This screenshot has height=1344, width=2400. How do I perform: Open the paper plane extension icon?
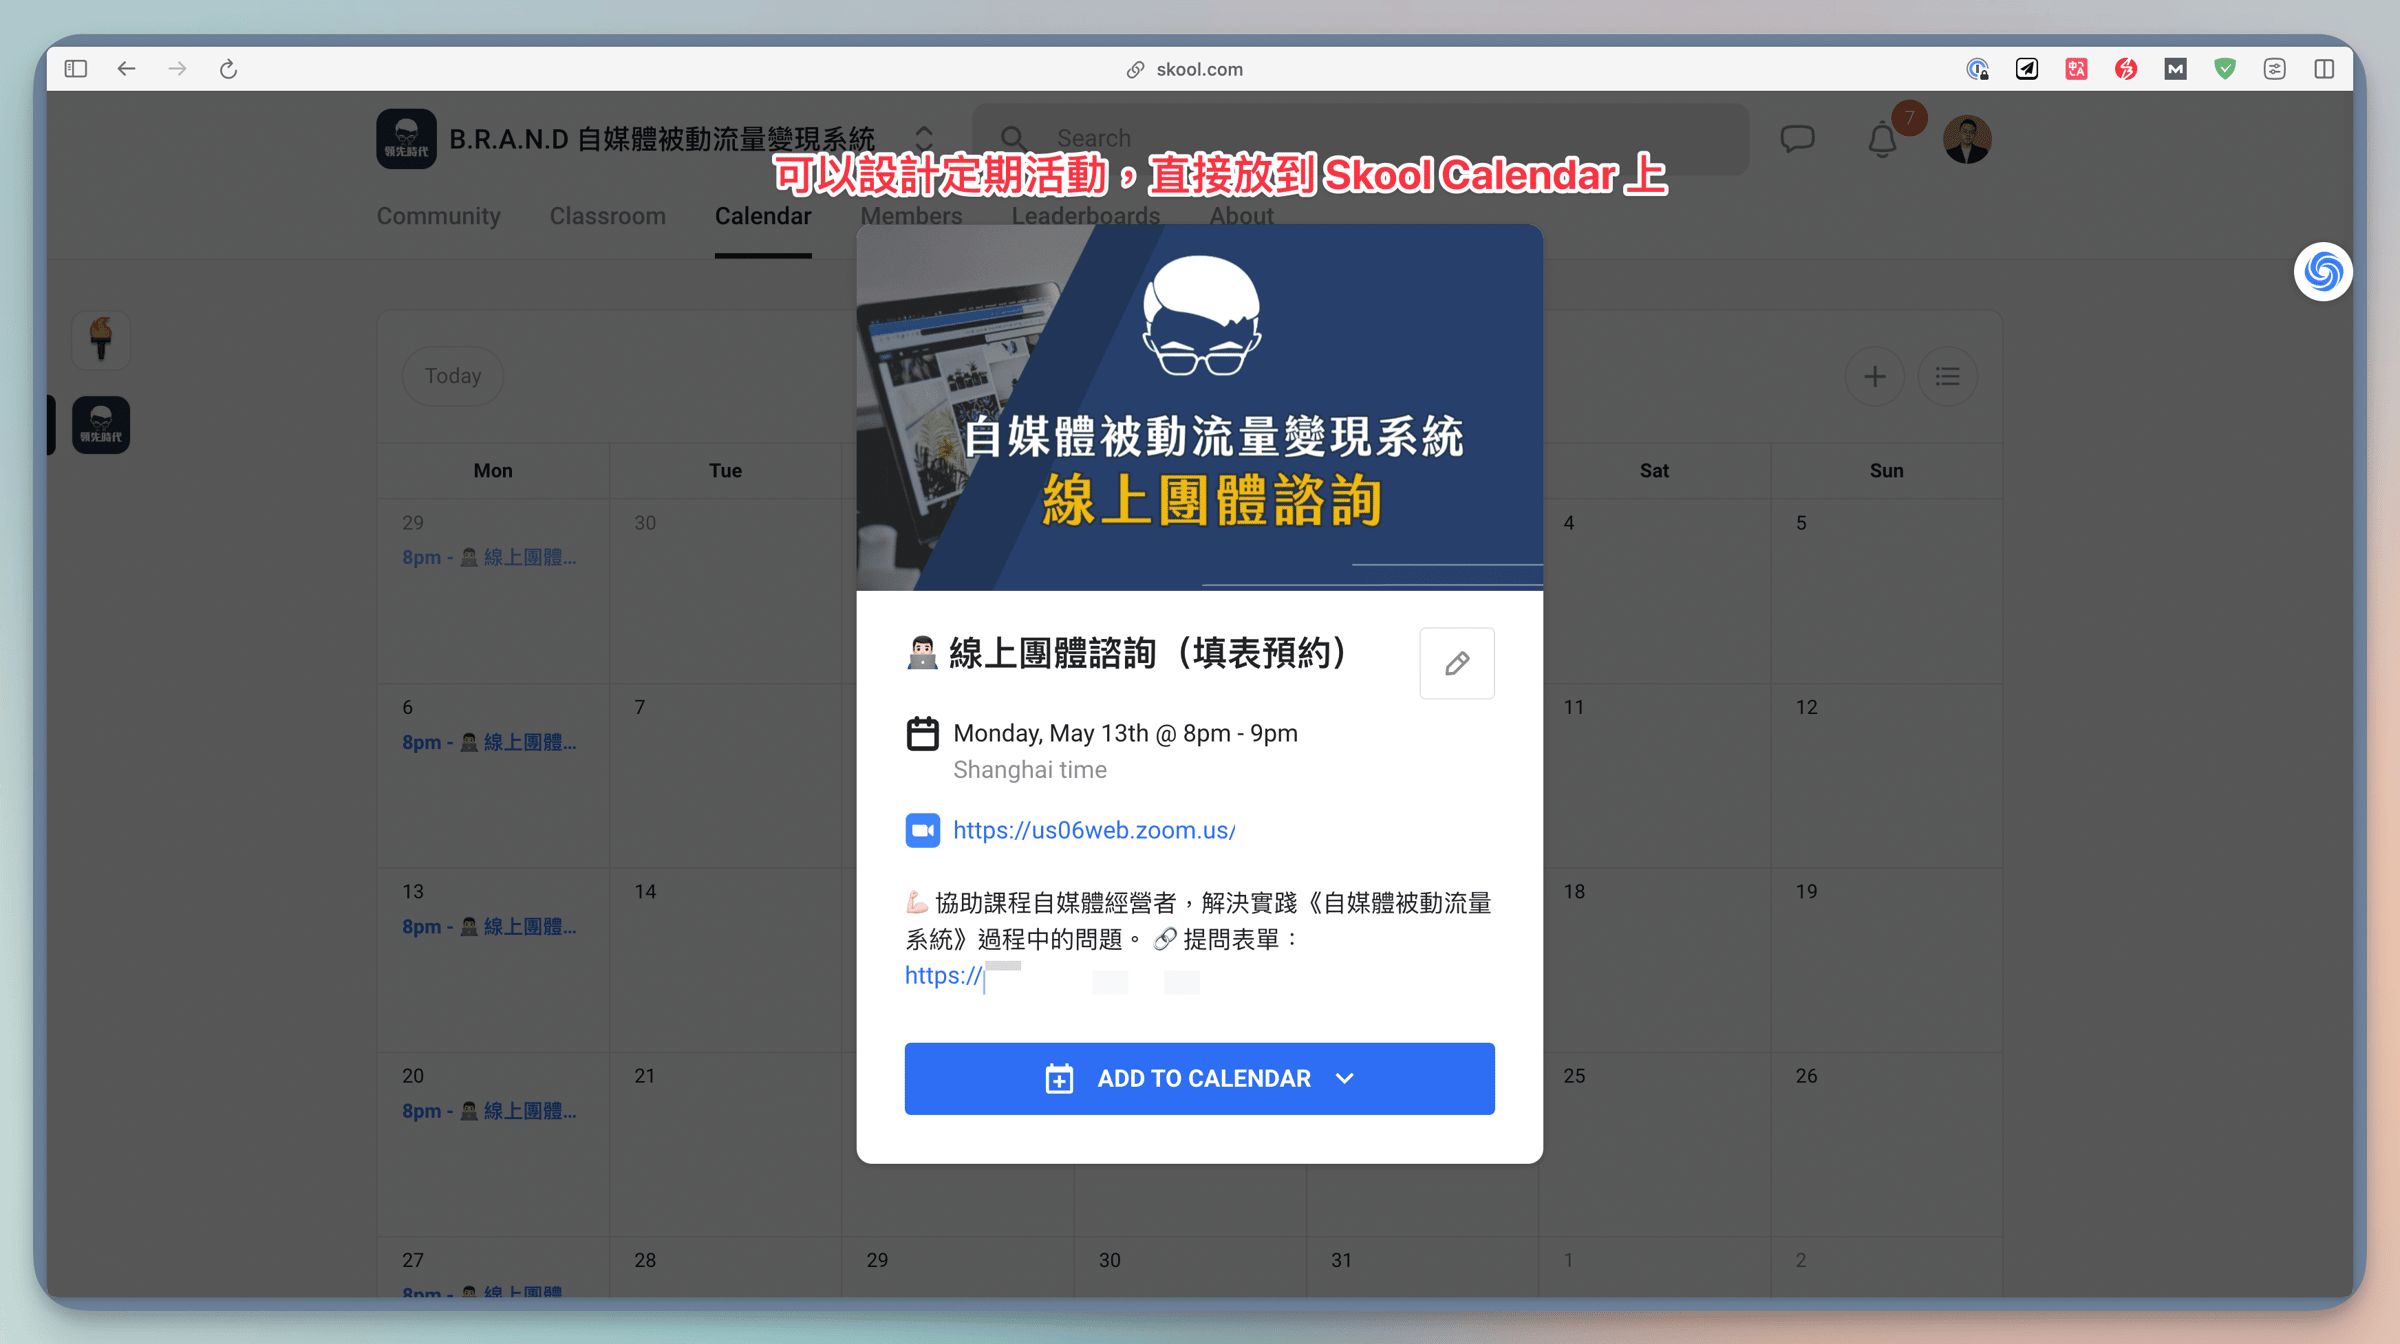(2027, 69)
